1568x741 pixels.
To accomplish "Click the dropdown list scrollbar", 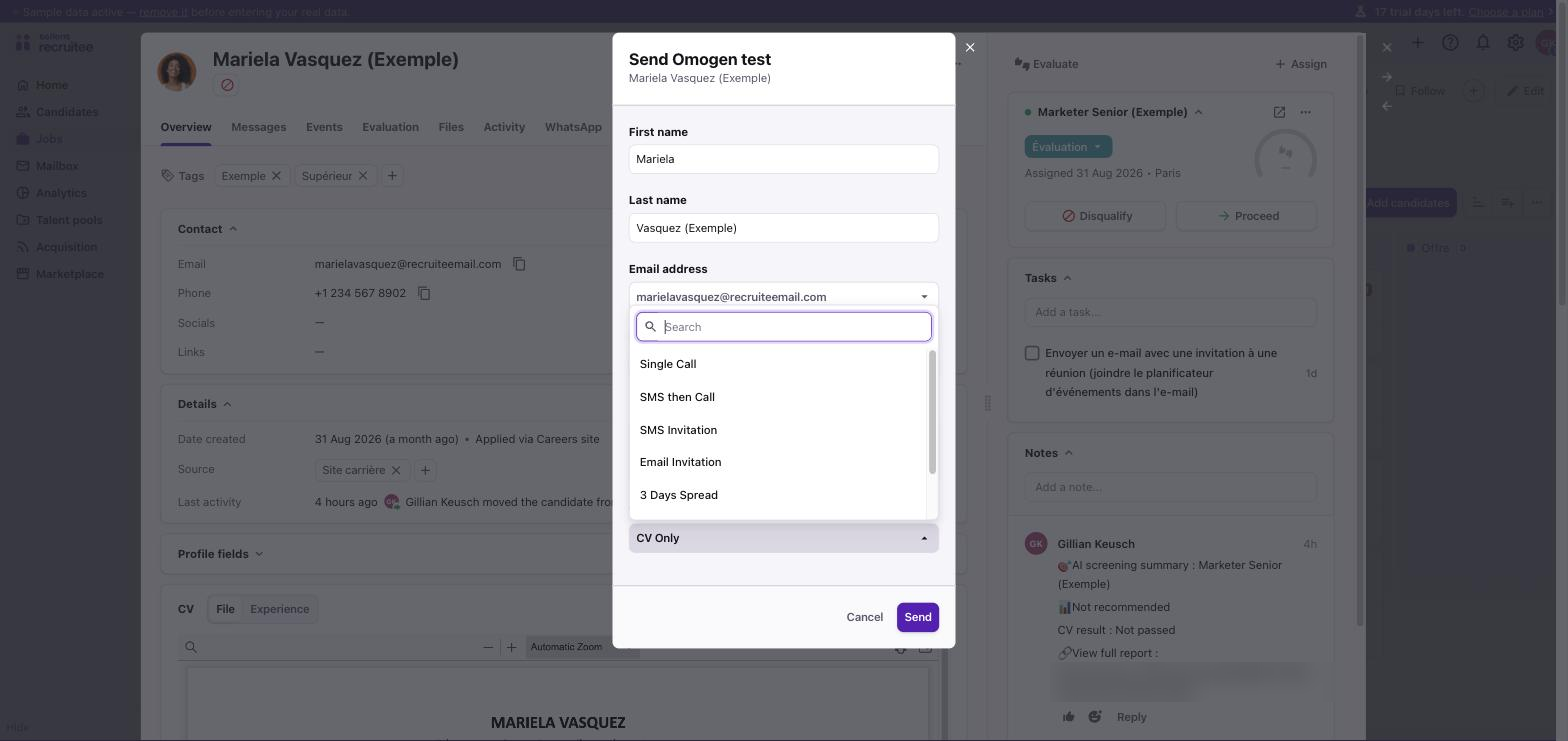I will coord(932,412).
